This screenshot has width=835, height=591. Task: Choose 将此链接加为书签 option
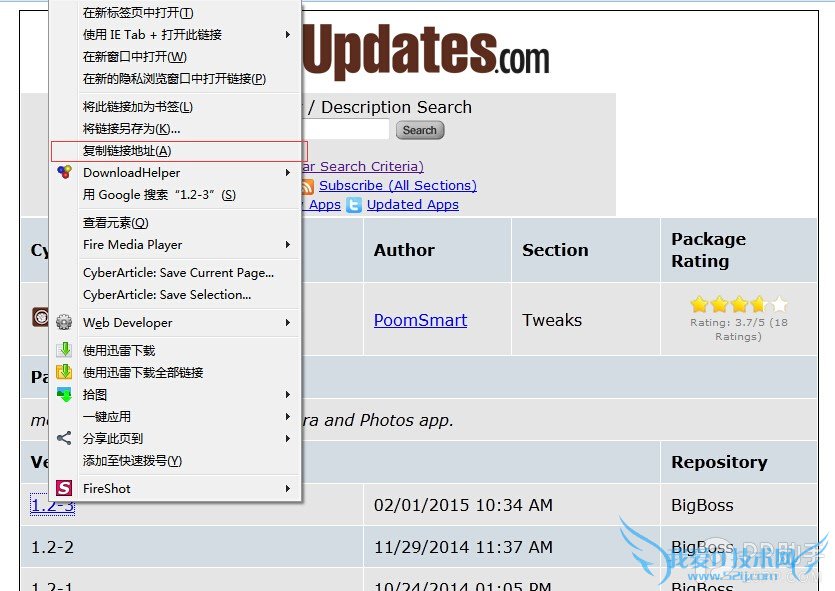coord(138,107)
